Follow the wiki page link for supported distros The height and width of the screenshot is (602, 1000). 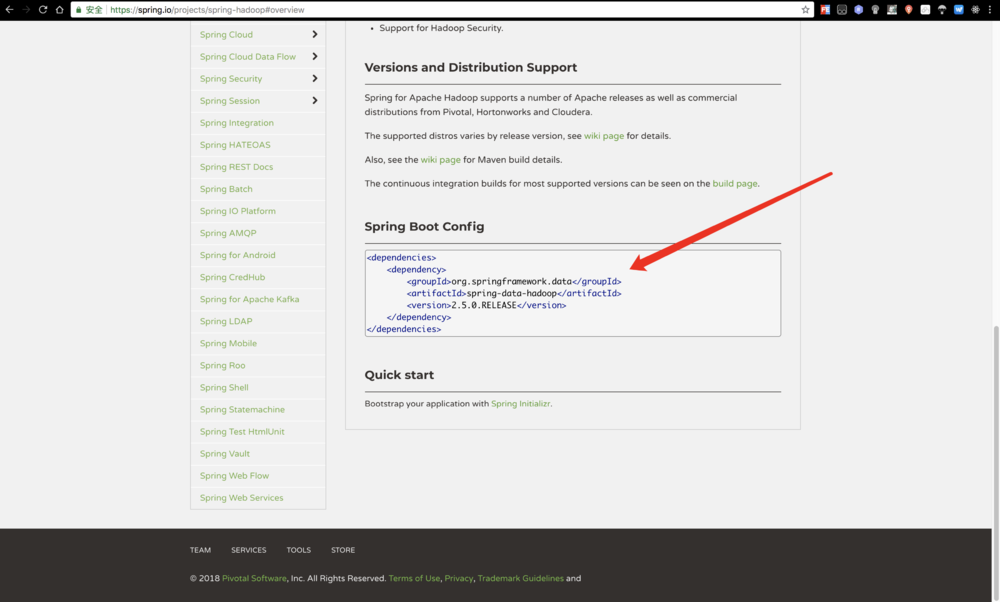point(604,136)
